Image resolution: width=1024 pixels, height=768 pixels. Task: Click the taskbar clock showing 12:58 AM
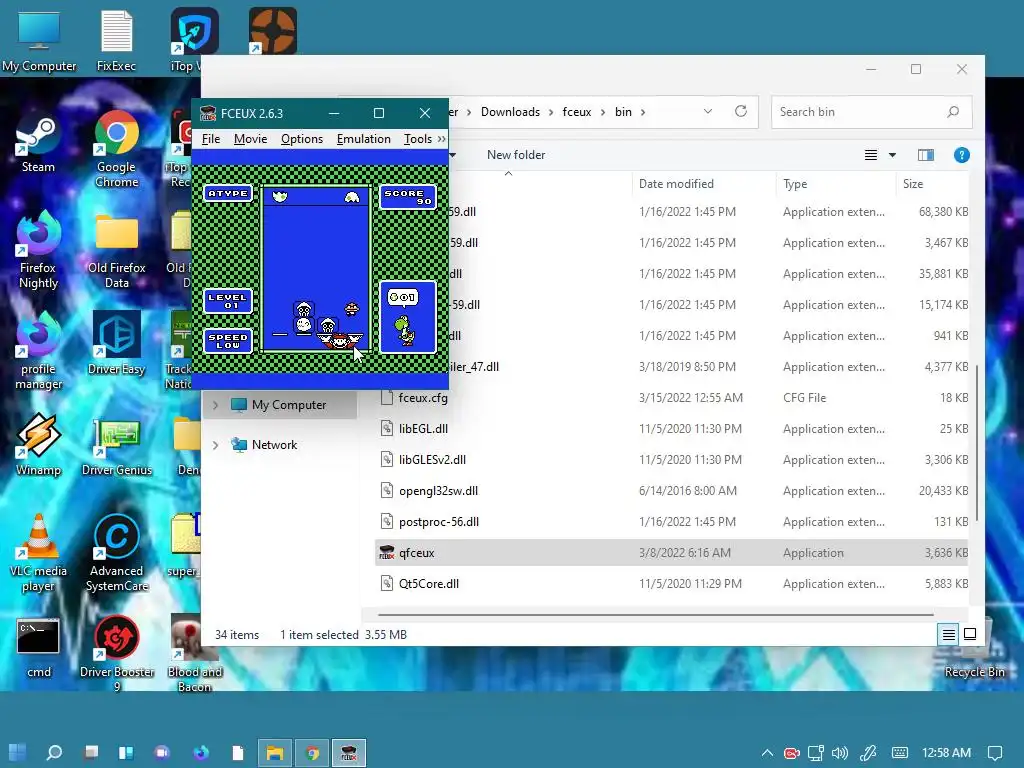(x=946, y=753)
